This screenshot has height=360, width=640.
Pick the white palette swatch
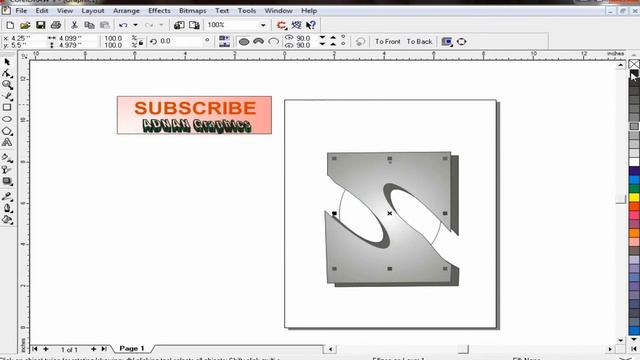pyautogui.click(x=634, y=162)
